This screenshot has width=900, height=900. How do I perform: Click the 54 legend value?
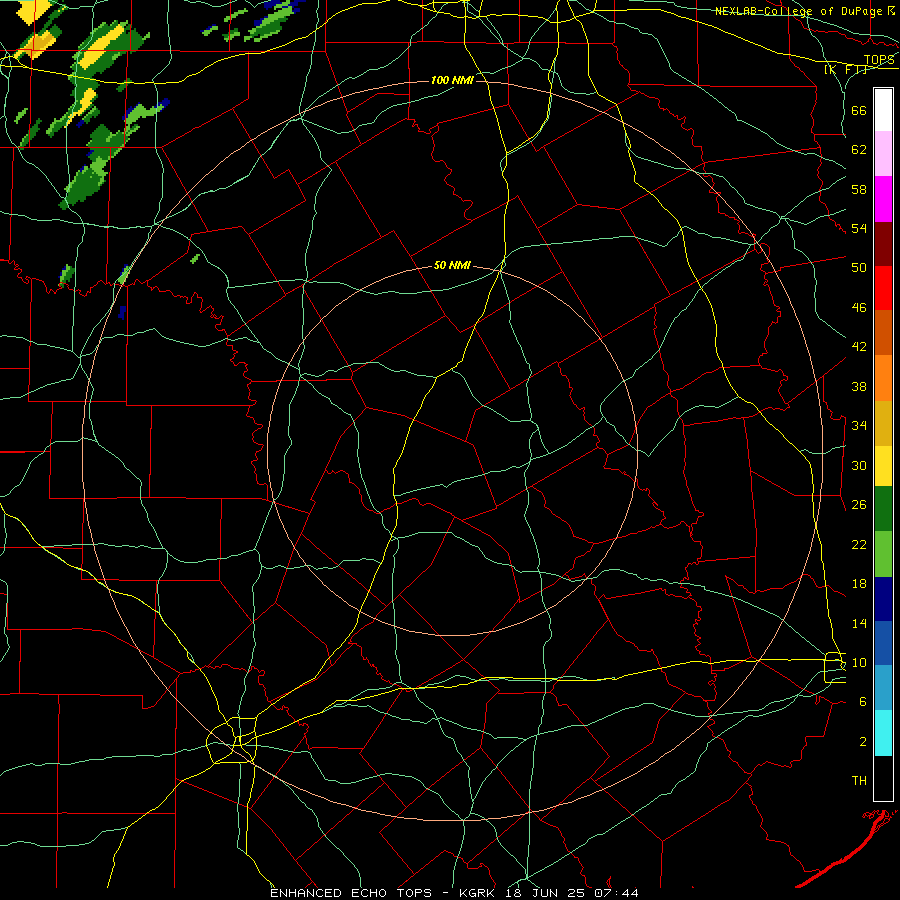(x=859, y=228)
